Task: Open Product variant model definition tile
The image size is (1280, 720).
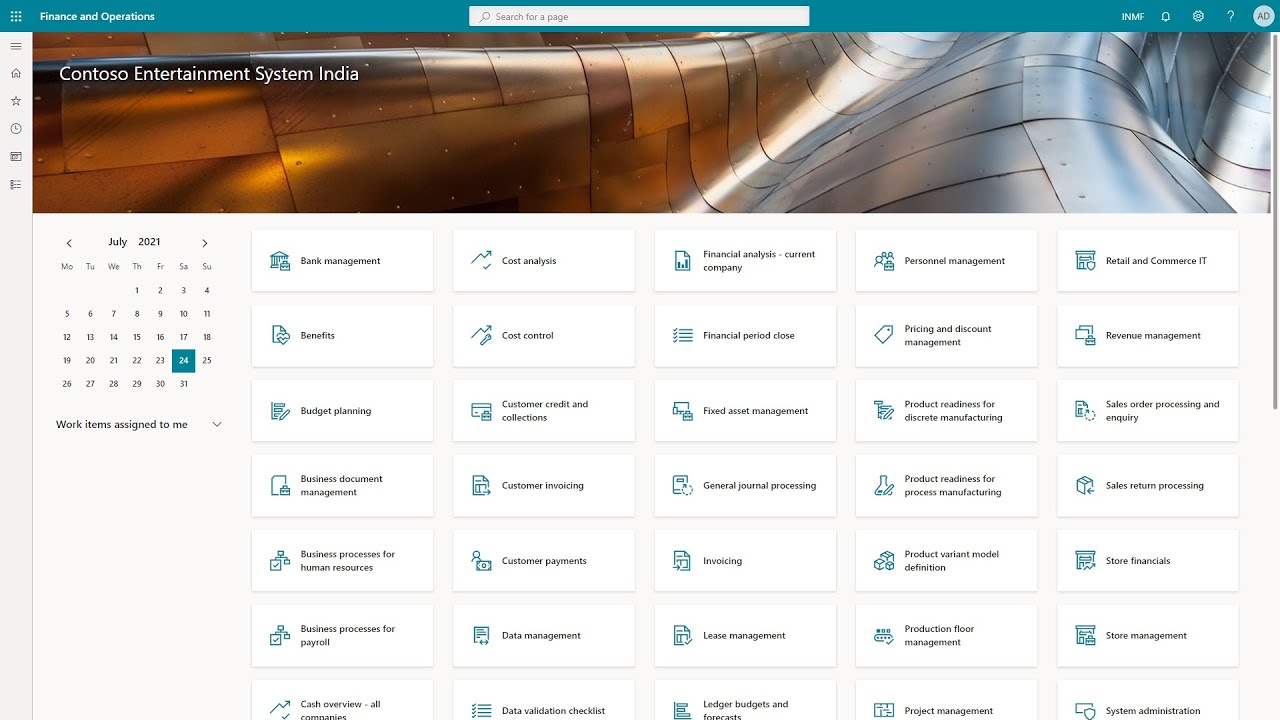Action: [x=947, y=561]
